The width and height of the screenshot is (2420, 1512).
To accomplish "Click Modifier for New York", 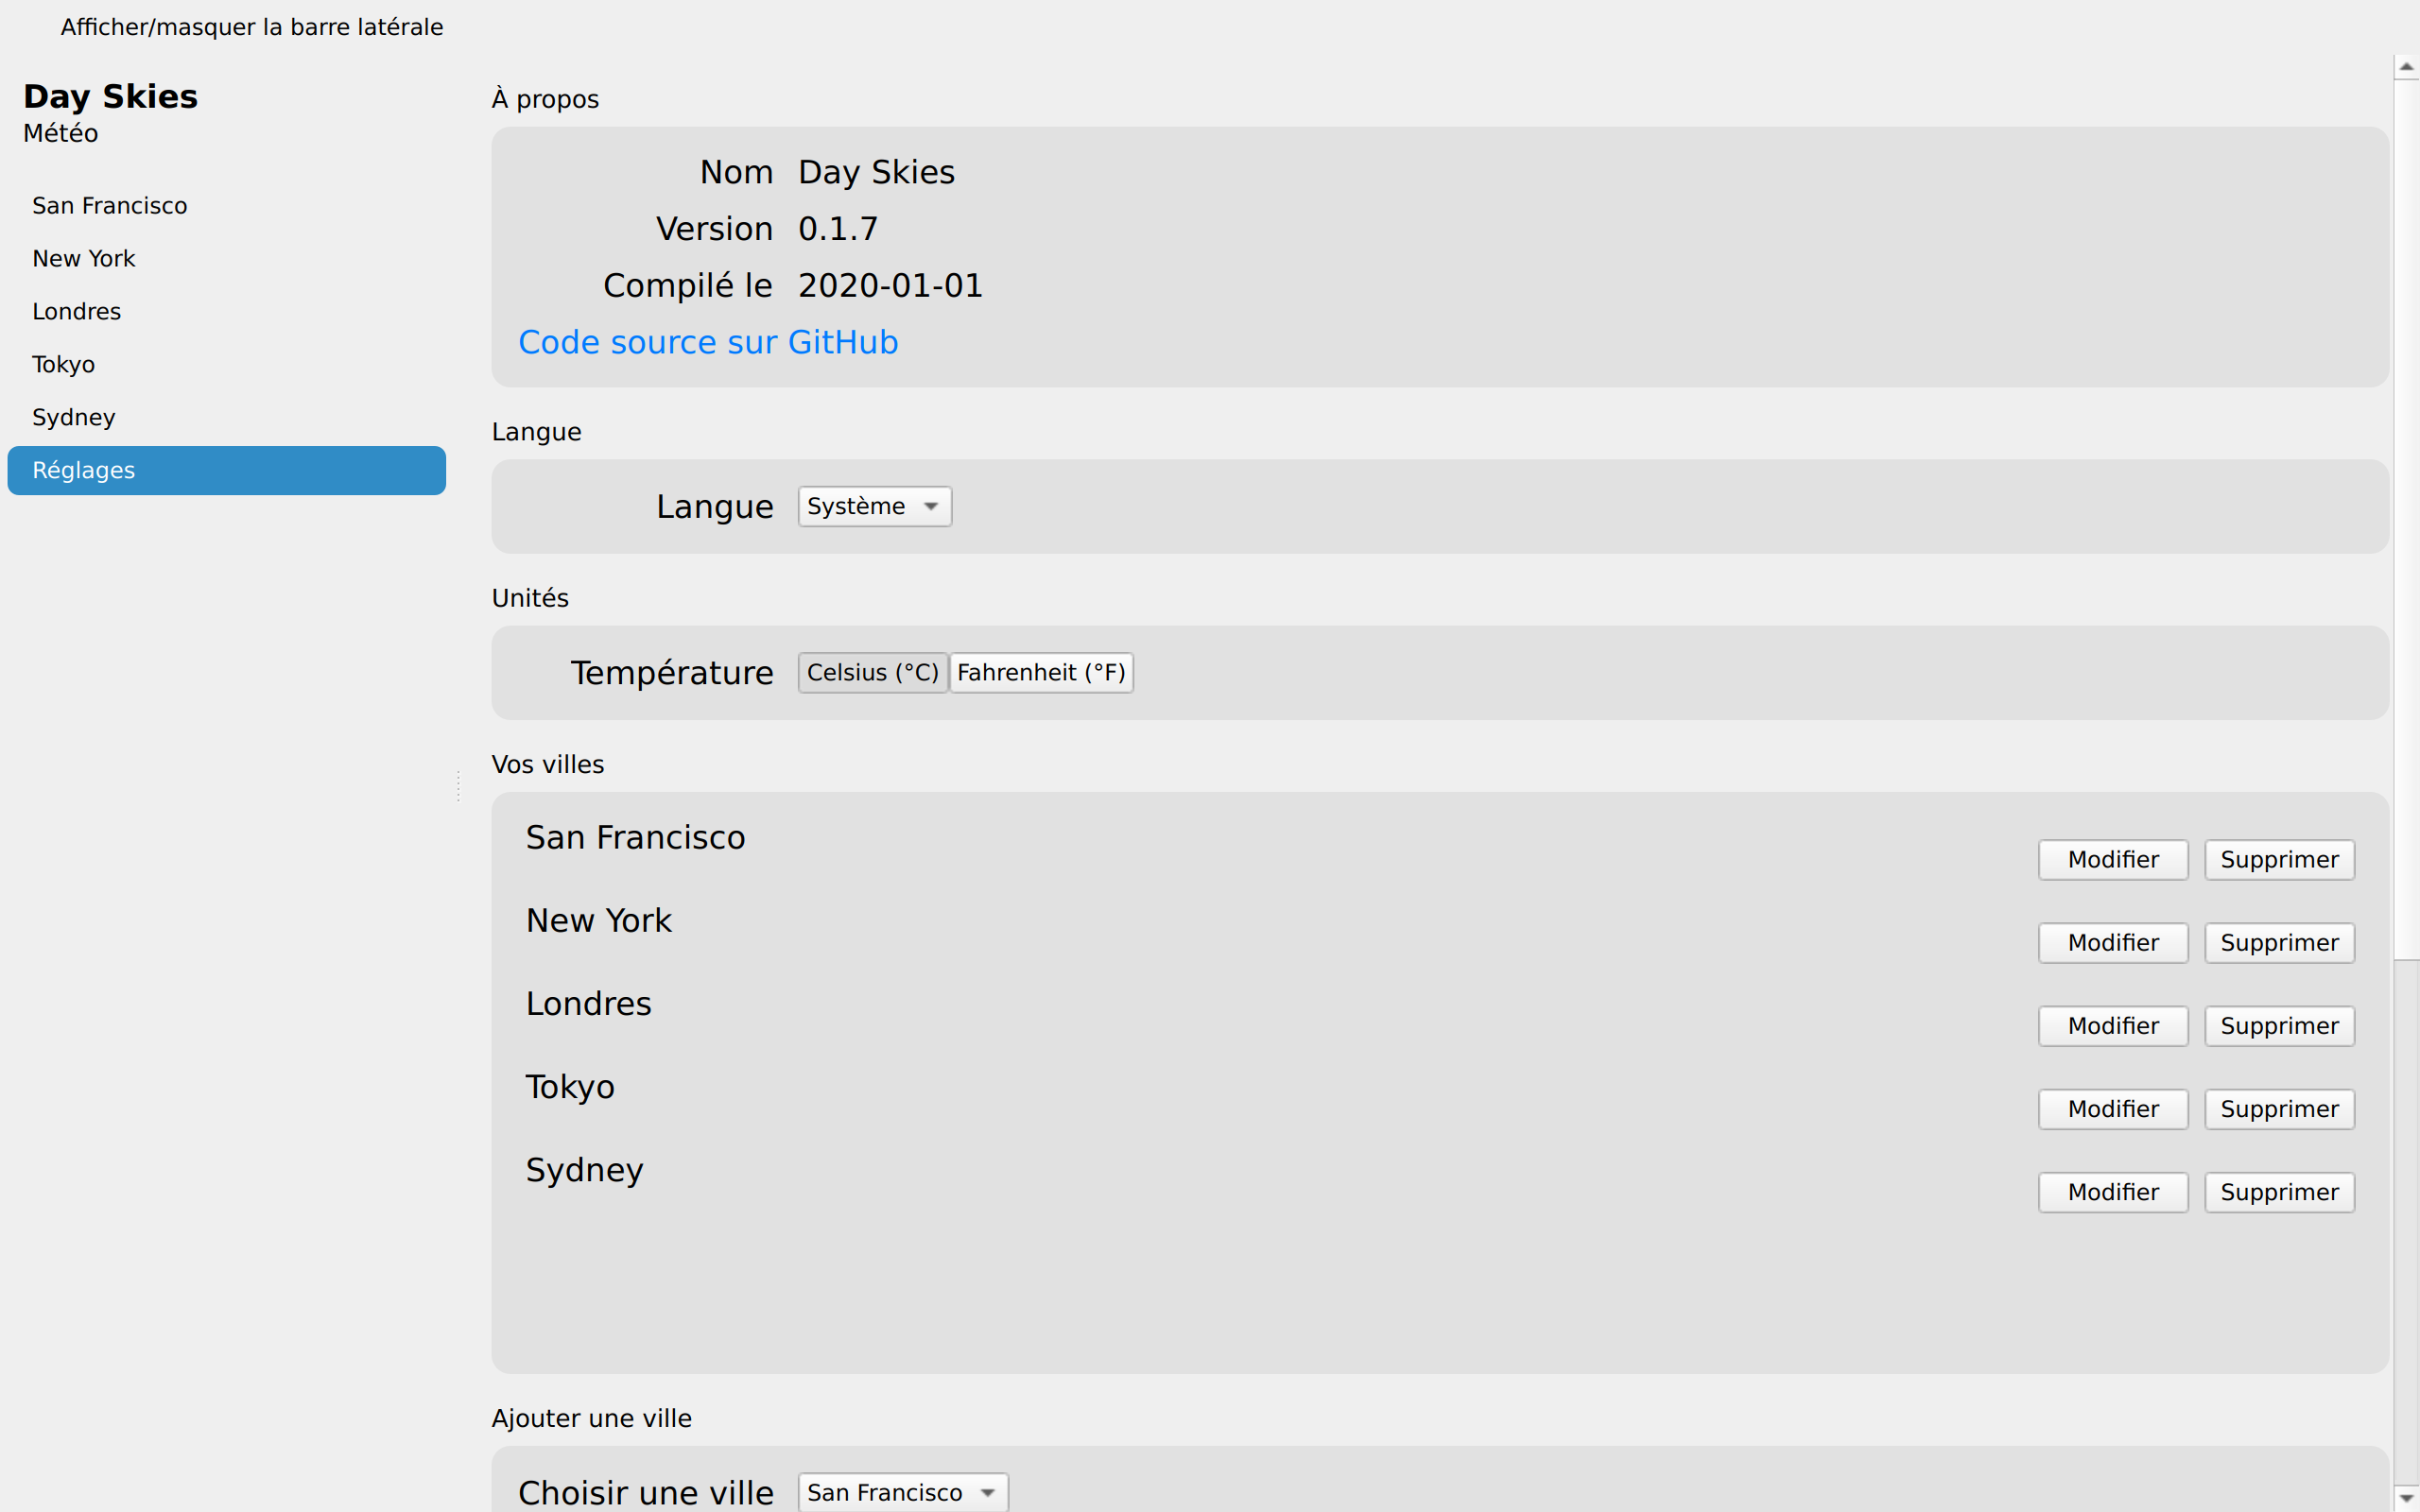I will tap(2113, 943).
